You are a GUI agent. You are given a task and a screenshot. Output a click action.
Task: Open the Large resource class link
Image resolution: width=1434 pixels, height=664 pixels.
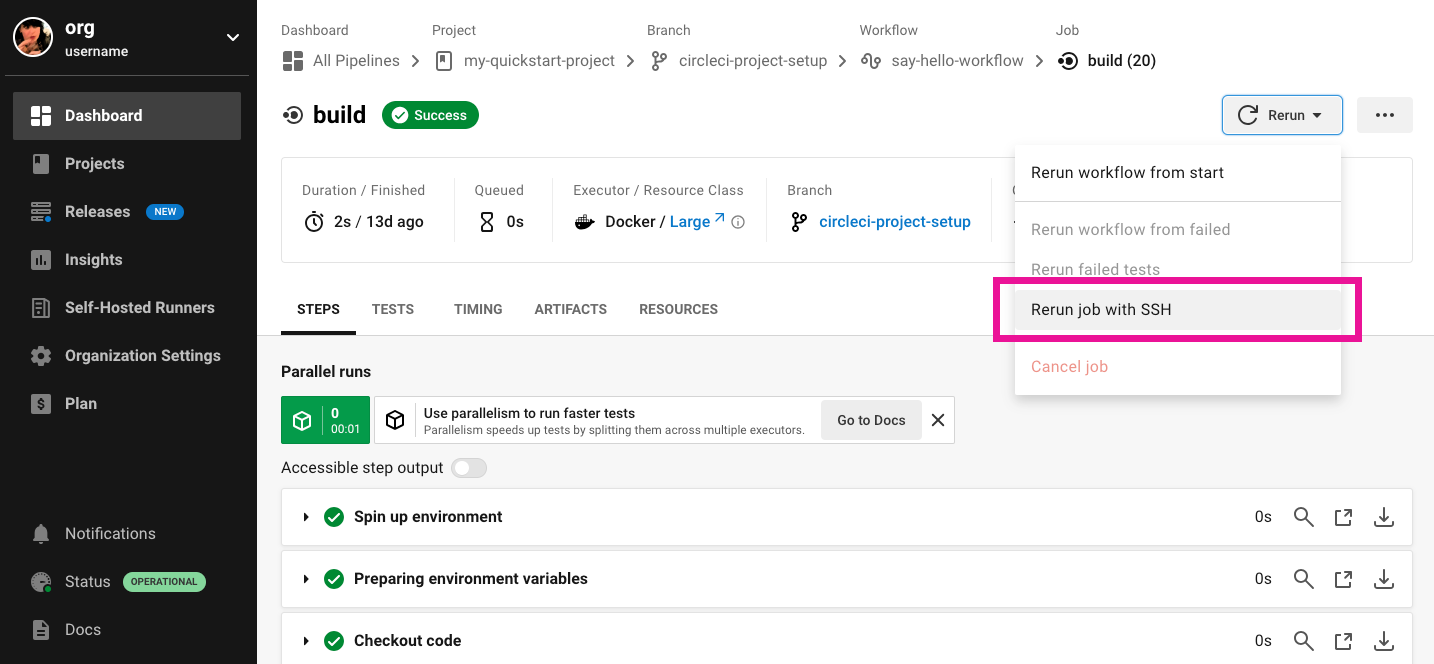tap(697, 222)
